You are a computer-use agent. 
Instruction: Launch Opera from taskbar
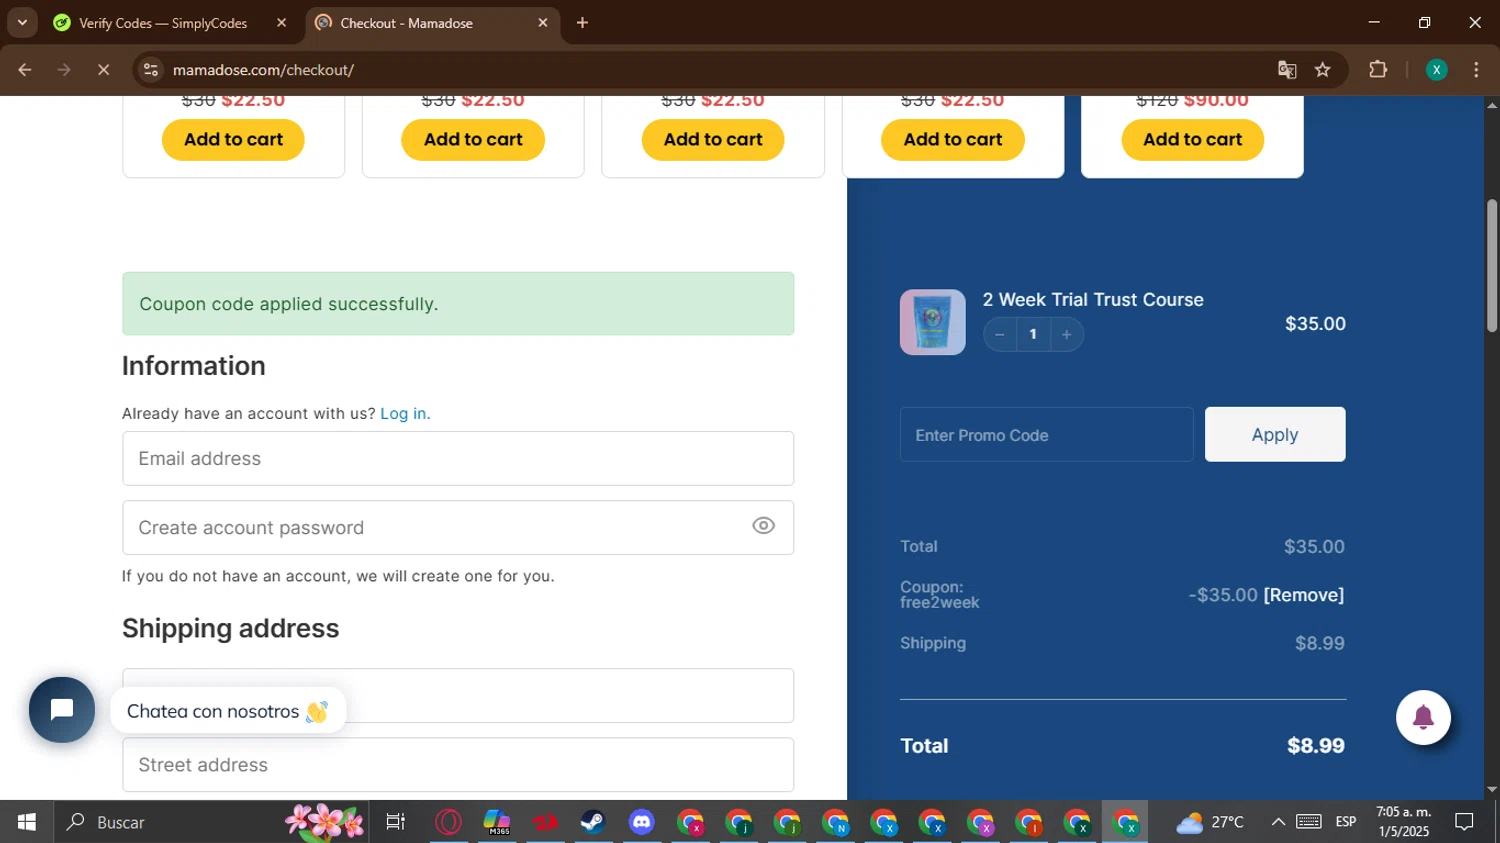448,822
